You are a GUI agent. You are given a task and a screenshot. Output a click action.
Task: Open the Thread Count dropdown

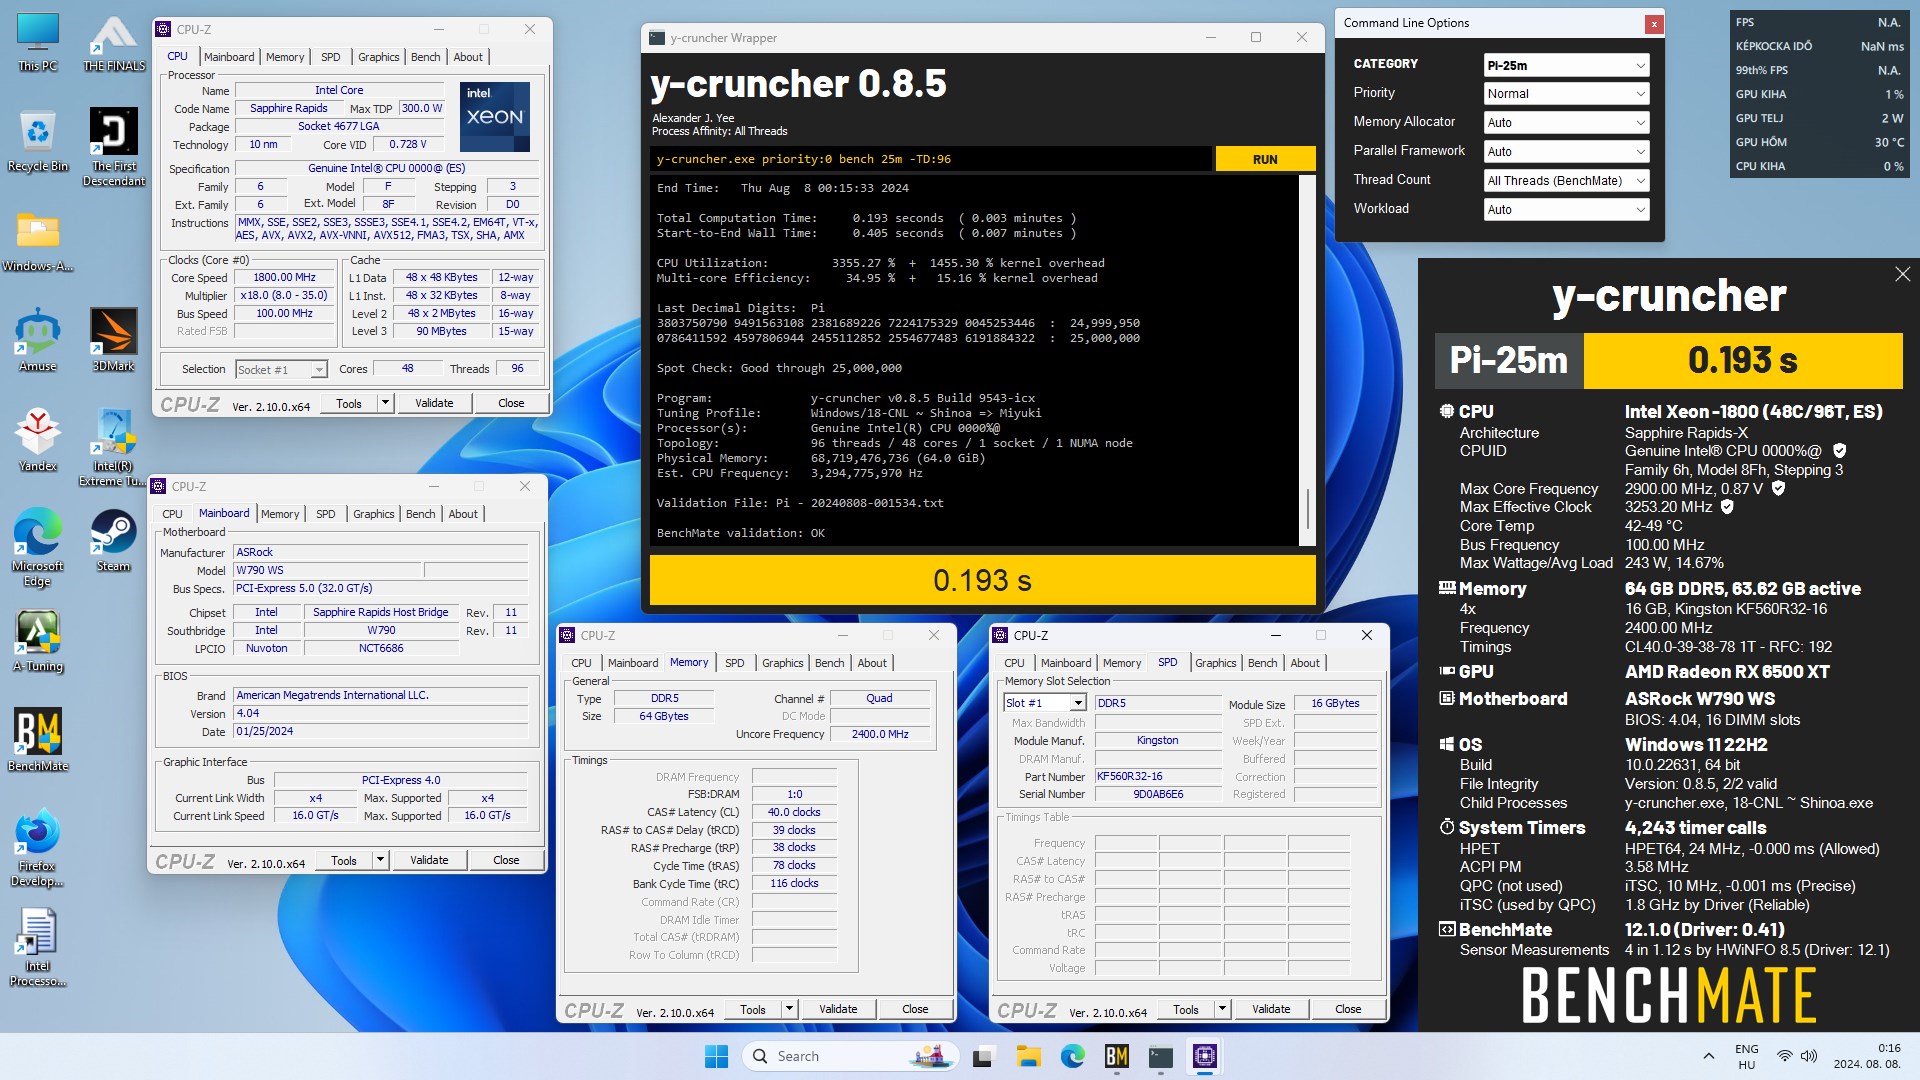pos(1566,181)
